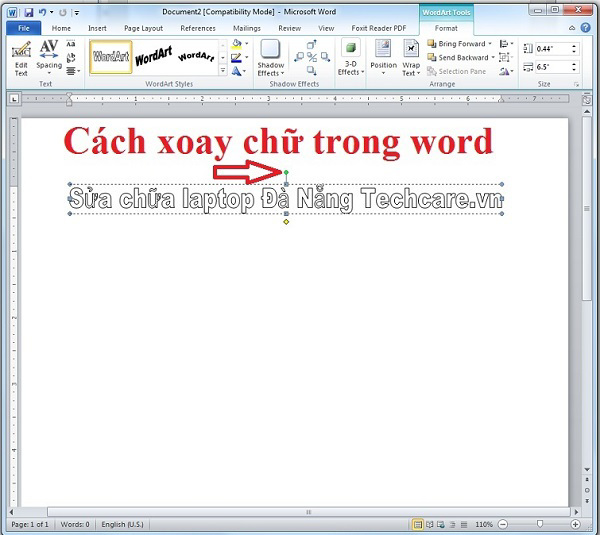Viewport: 600px width, 535px height.
Task: Open the Page Layout tab
Action: pos(143,28)
